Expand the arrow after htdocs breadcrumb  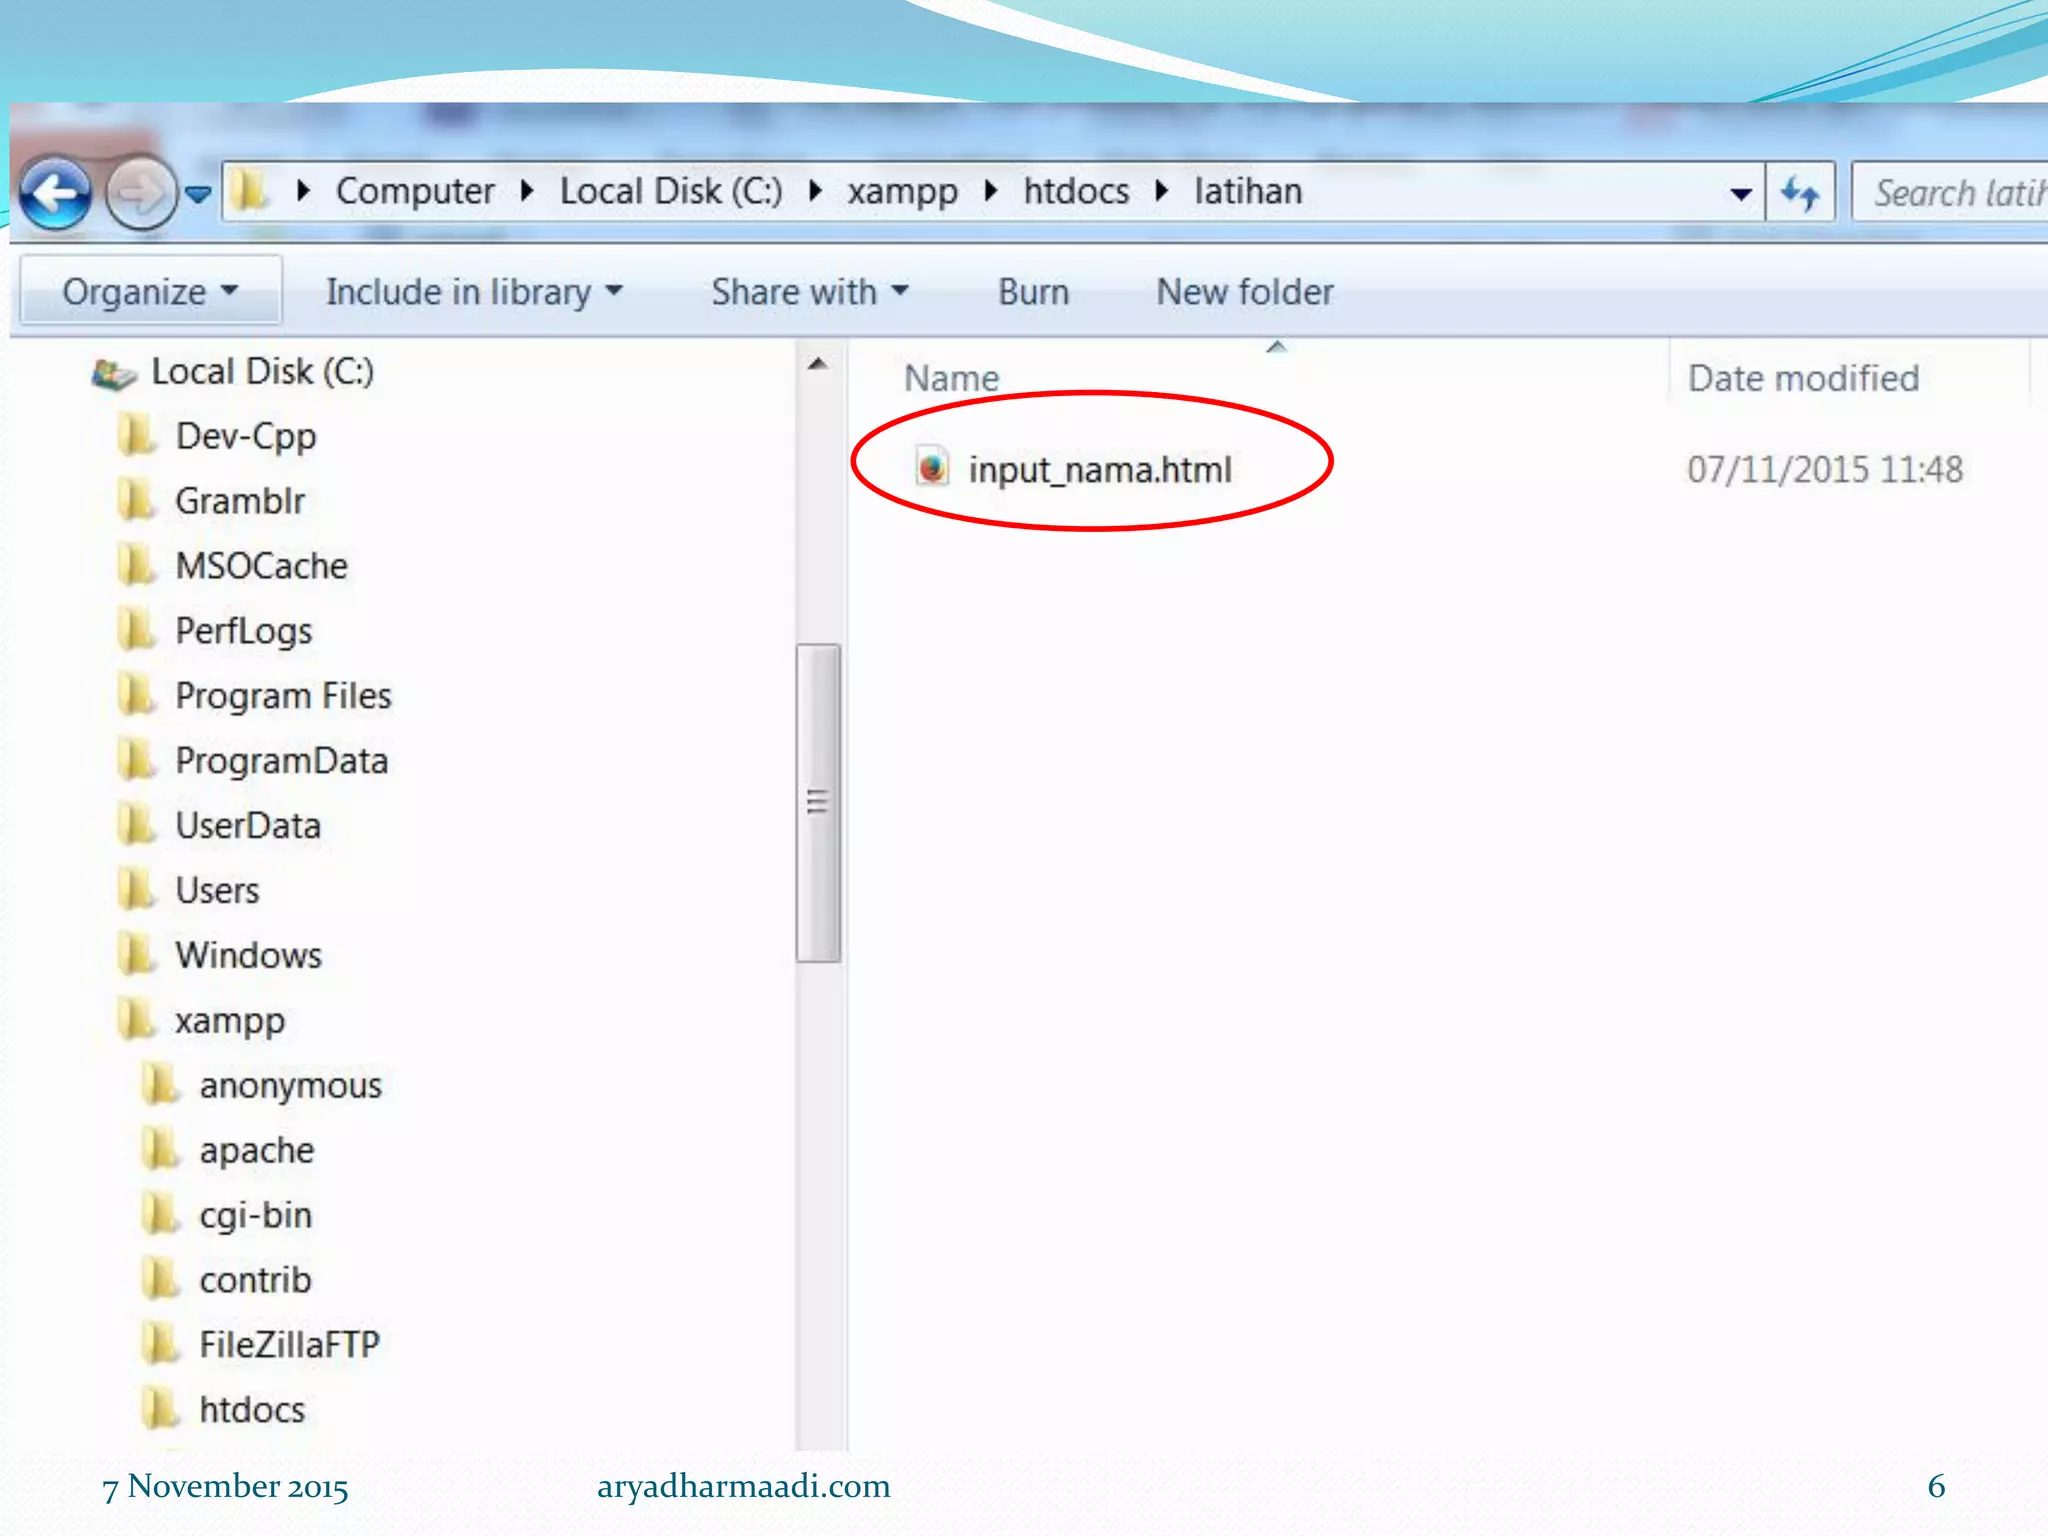click(x=1161, y=191)
